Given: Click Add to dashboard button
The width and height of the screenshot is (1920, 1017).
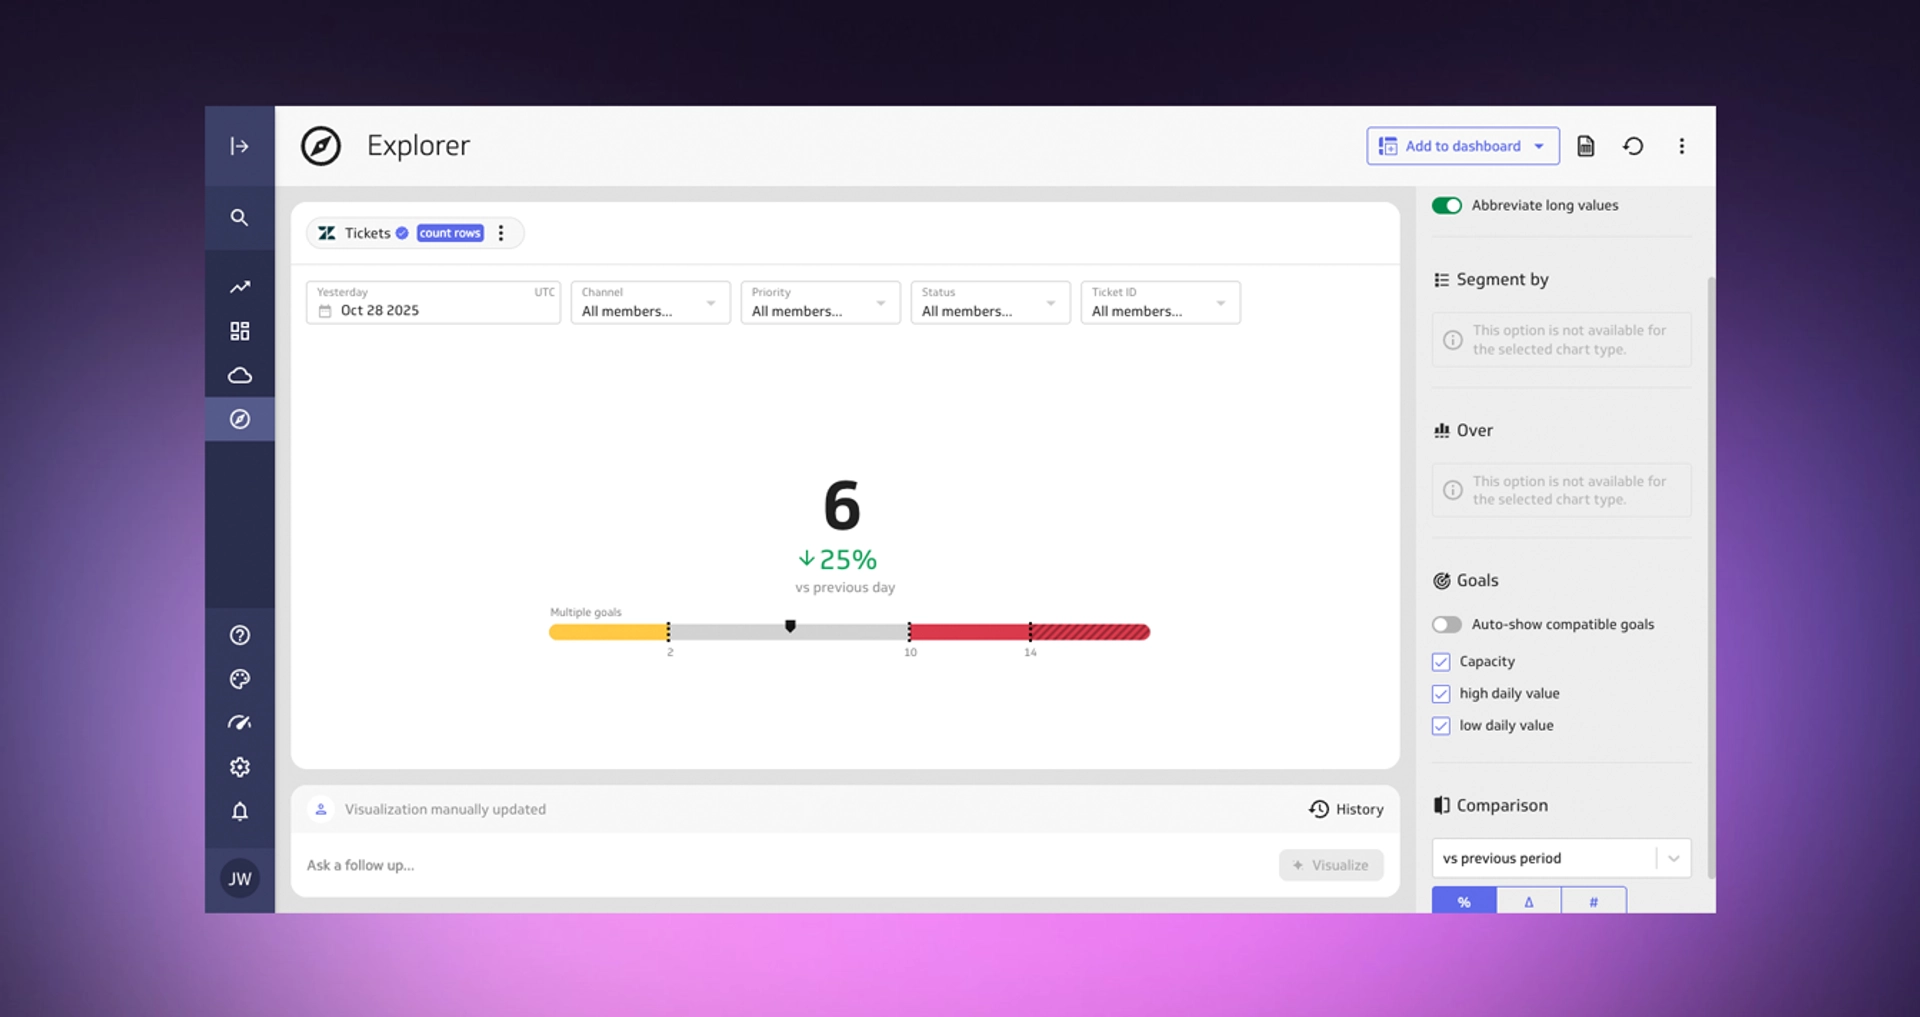Looking at the screenshot, I should click(x=1461, y=146).
